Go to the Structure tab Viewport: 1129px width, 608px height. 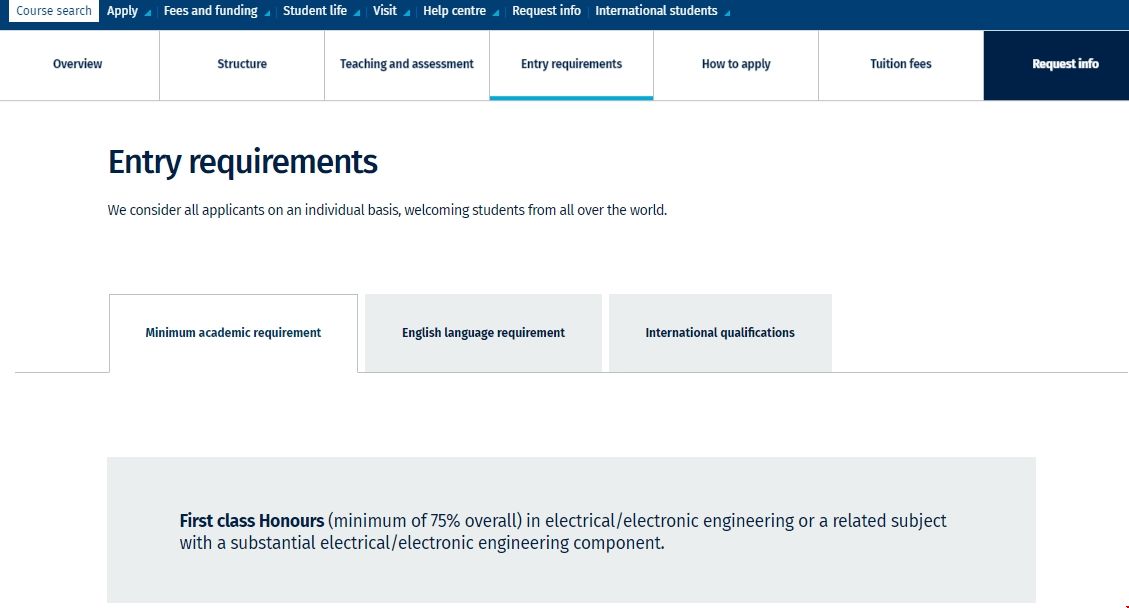(242, 64)
